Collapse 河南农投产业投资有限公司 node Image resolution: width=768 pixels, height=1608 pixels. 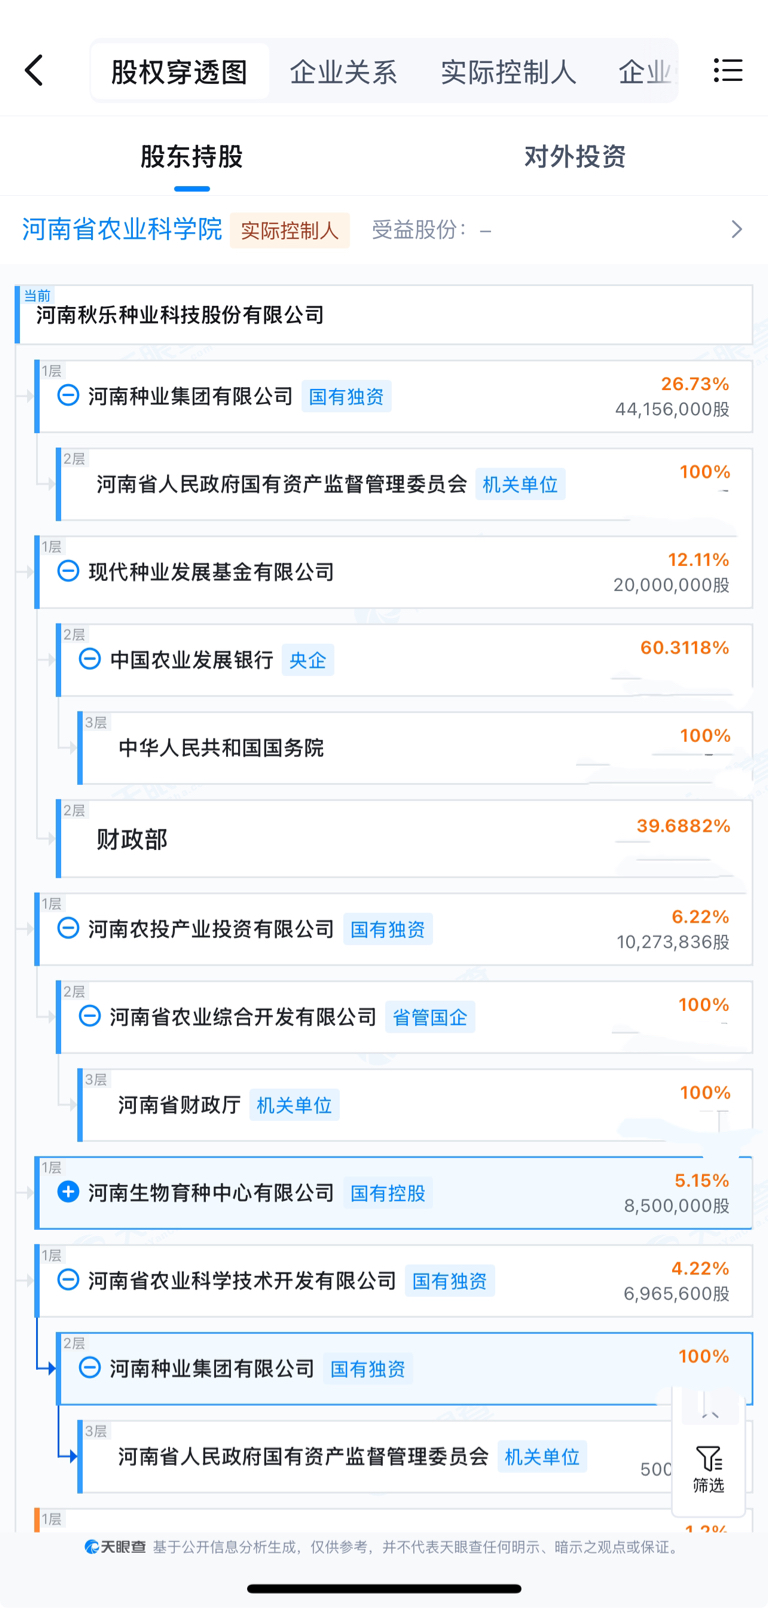pyautogui.click(x=68, y=928)
